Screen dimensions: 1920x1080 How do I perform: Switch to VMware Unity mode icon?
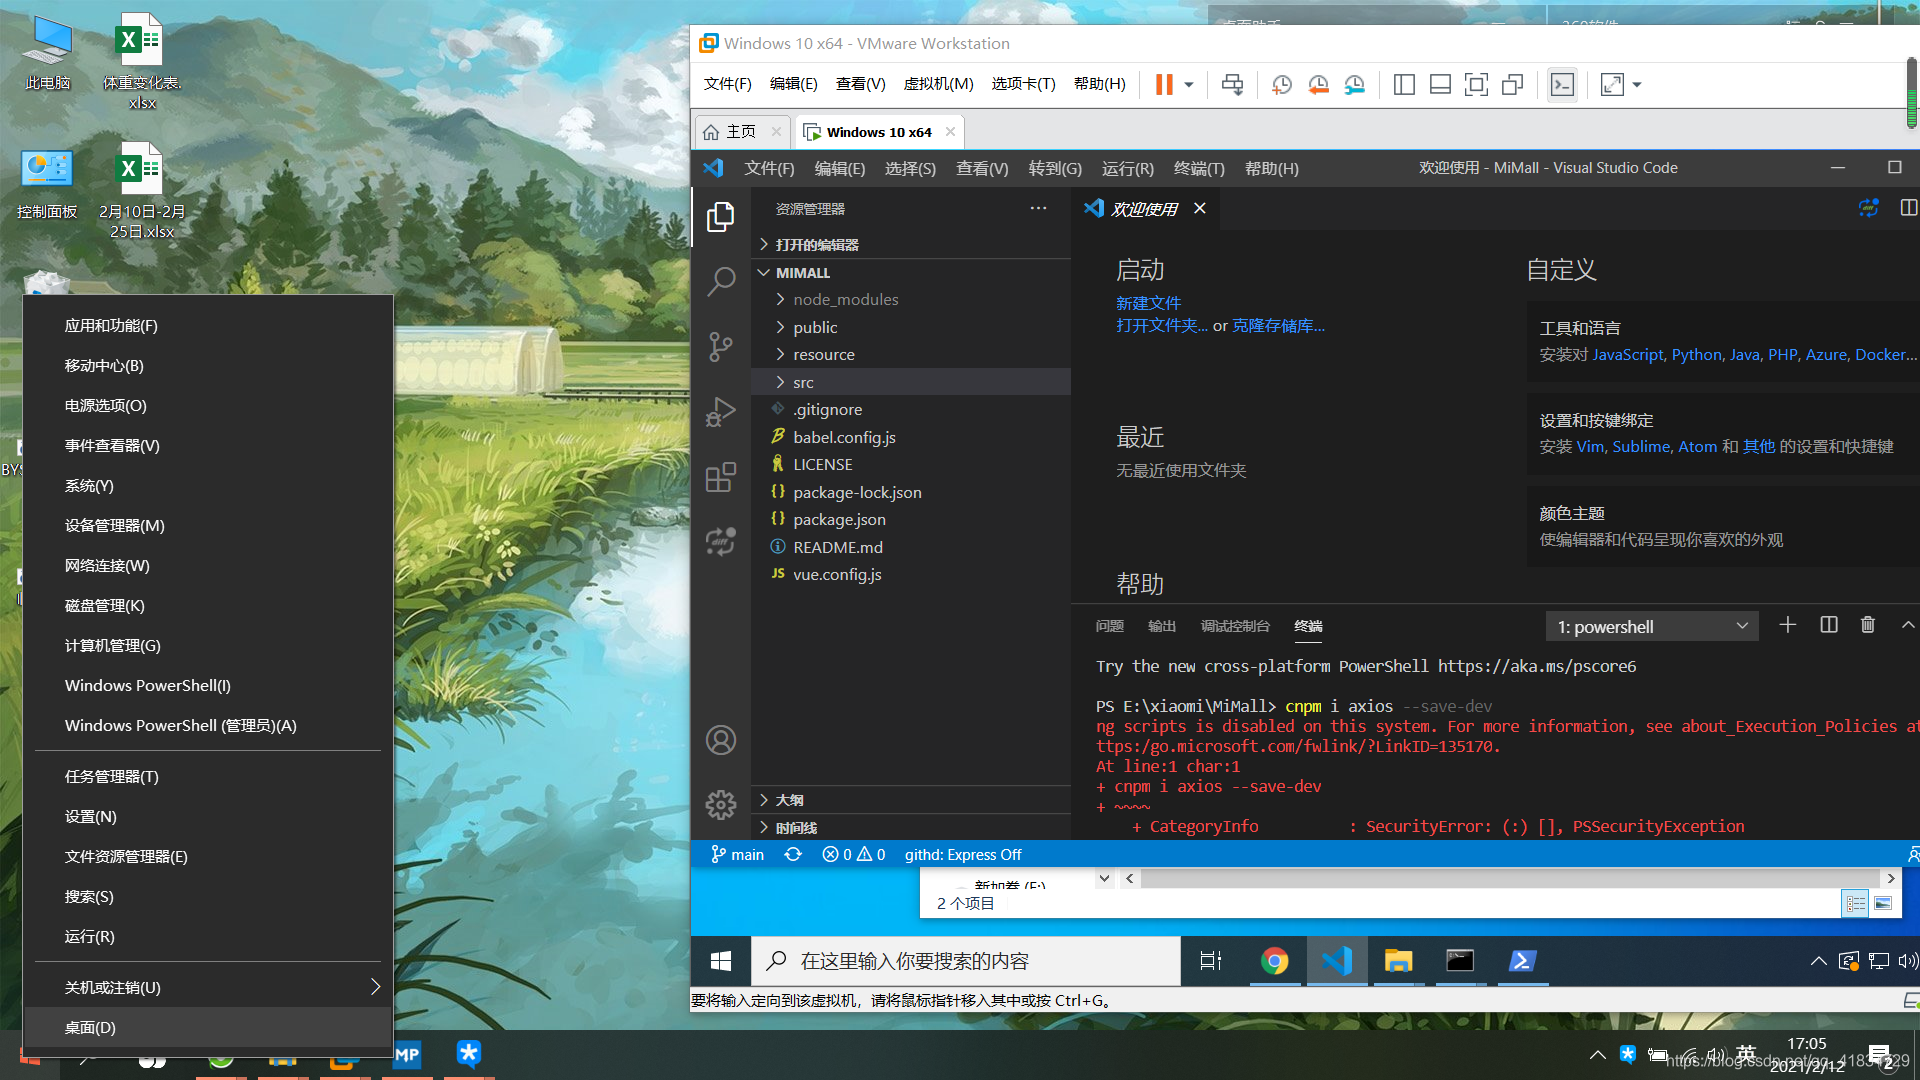coord(1513,85)
